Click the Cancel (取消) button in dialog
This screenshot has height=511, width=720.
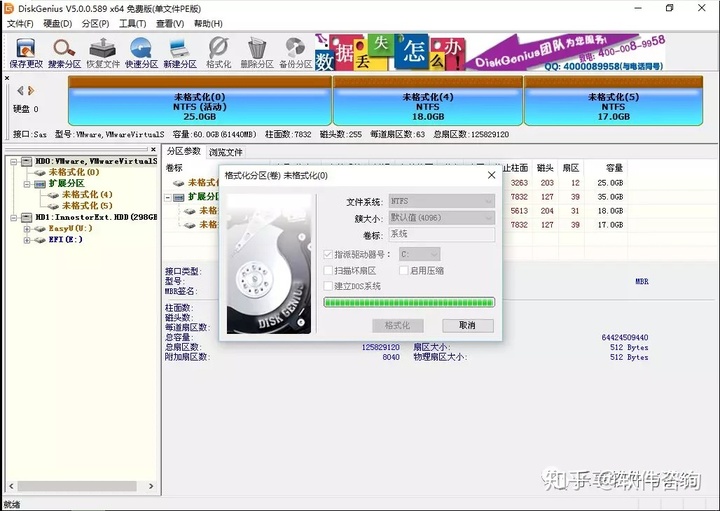[468, 326]
